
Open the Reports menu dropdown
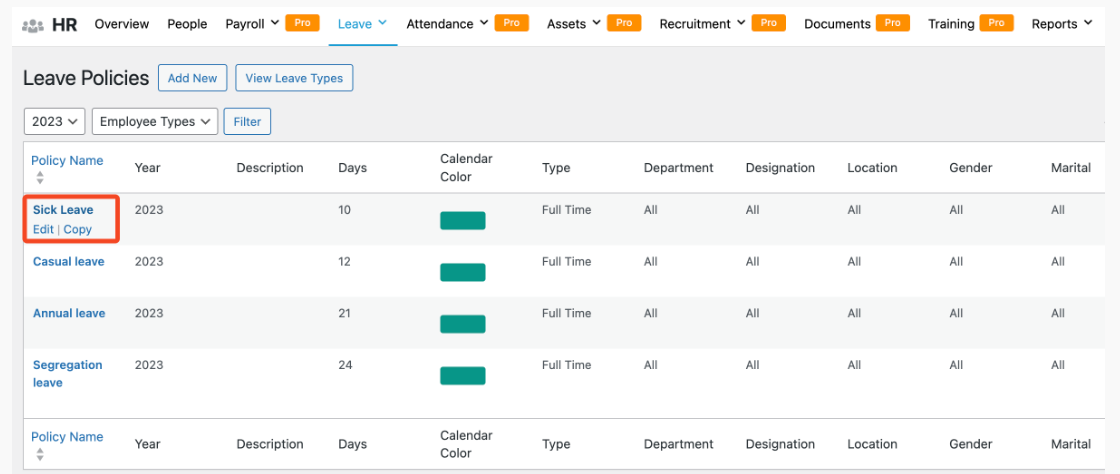pos(1061,24)
